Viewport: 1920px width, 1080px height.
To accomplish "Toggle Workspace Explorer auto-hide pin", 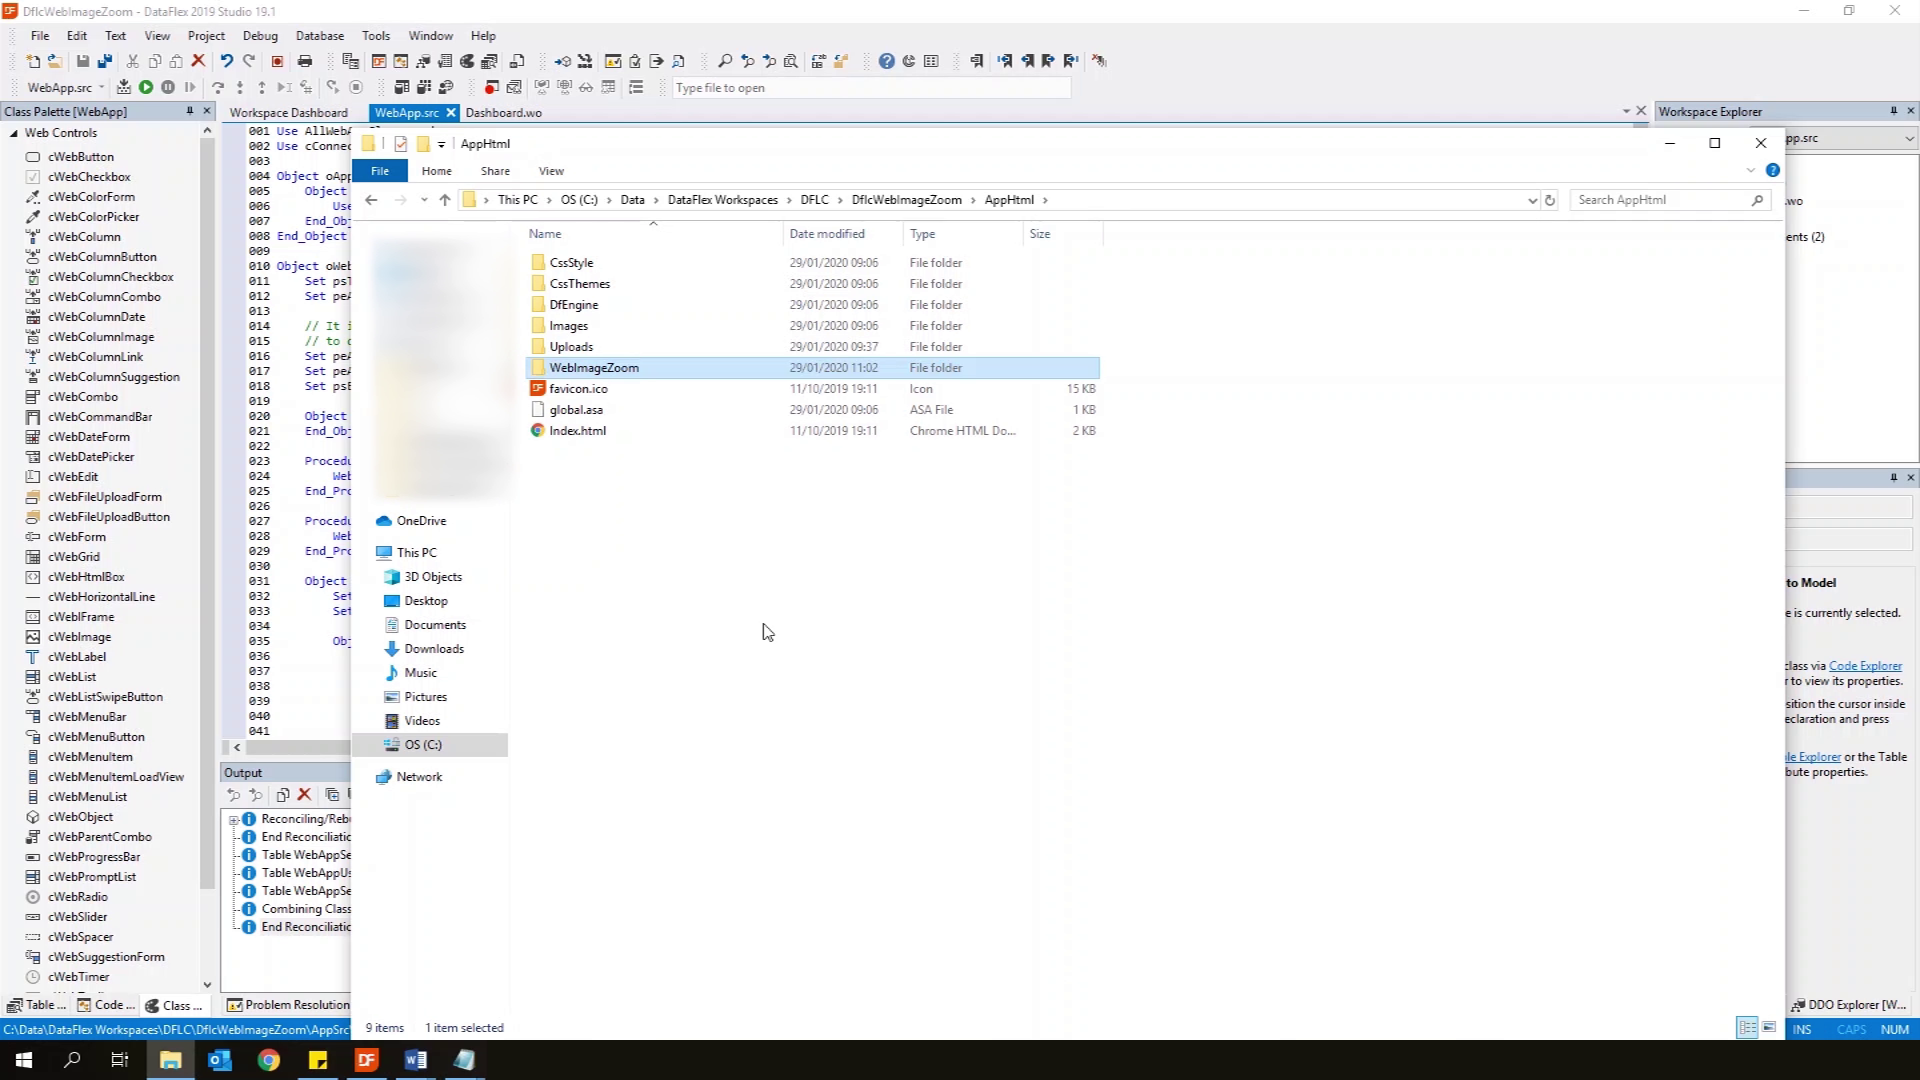I will pyautogui.click(x=1893, y=111).
